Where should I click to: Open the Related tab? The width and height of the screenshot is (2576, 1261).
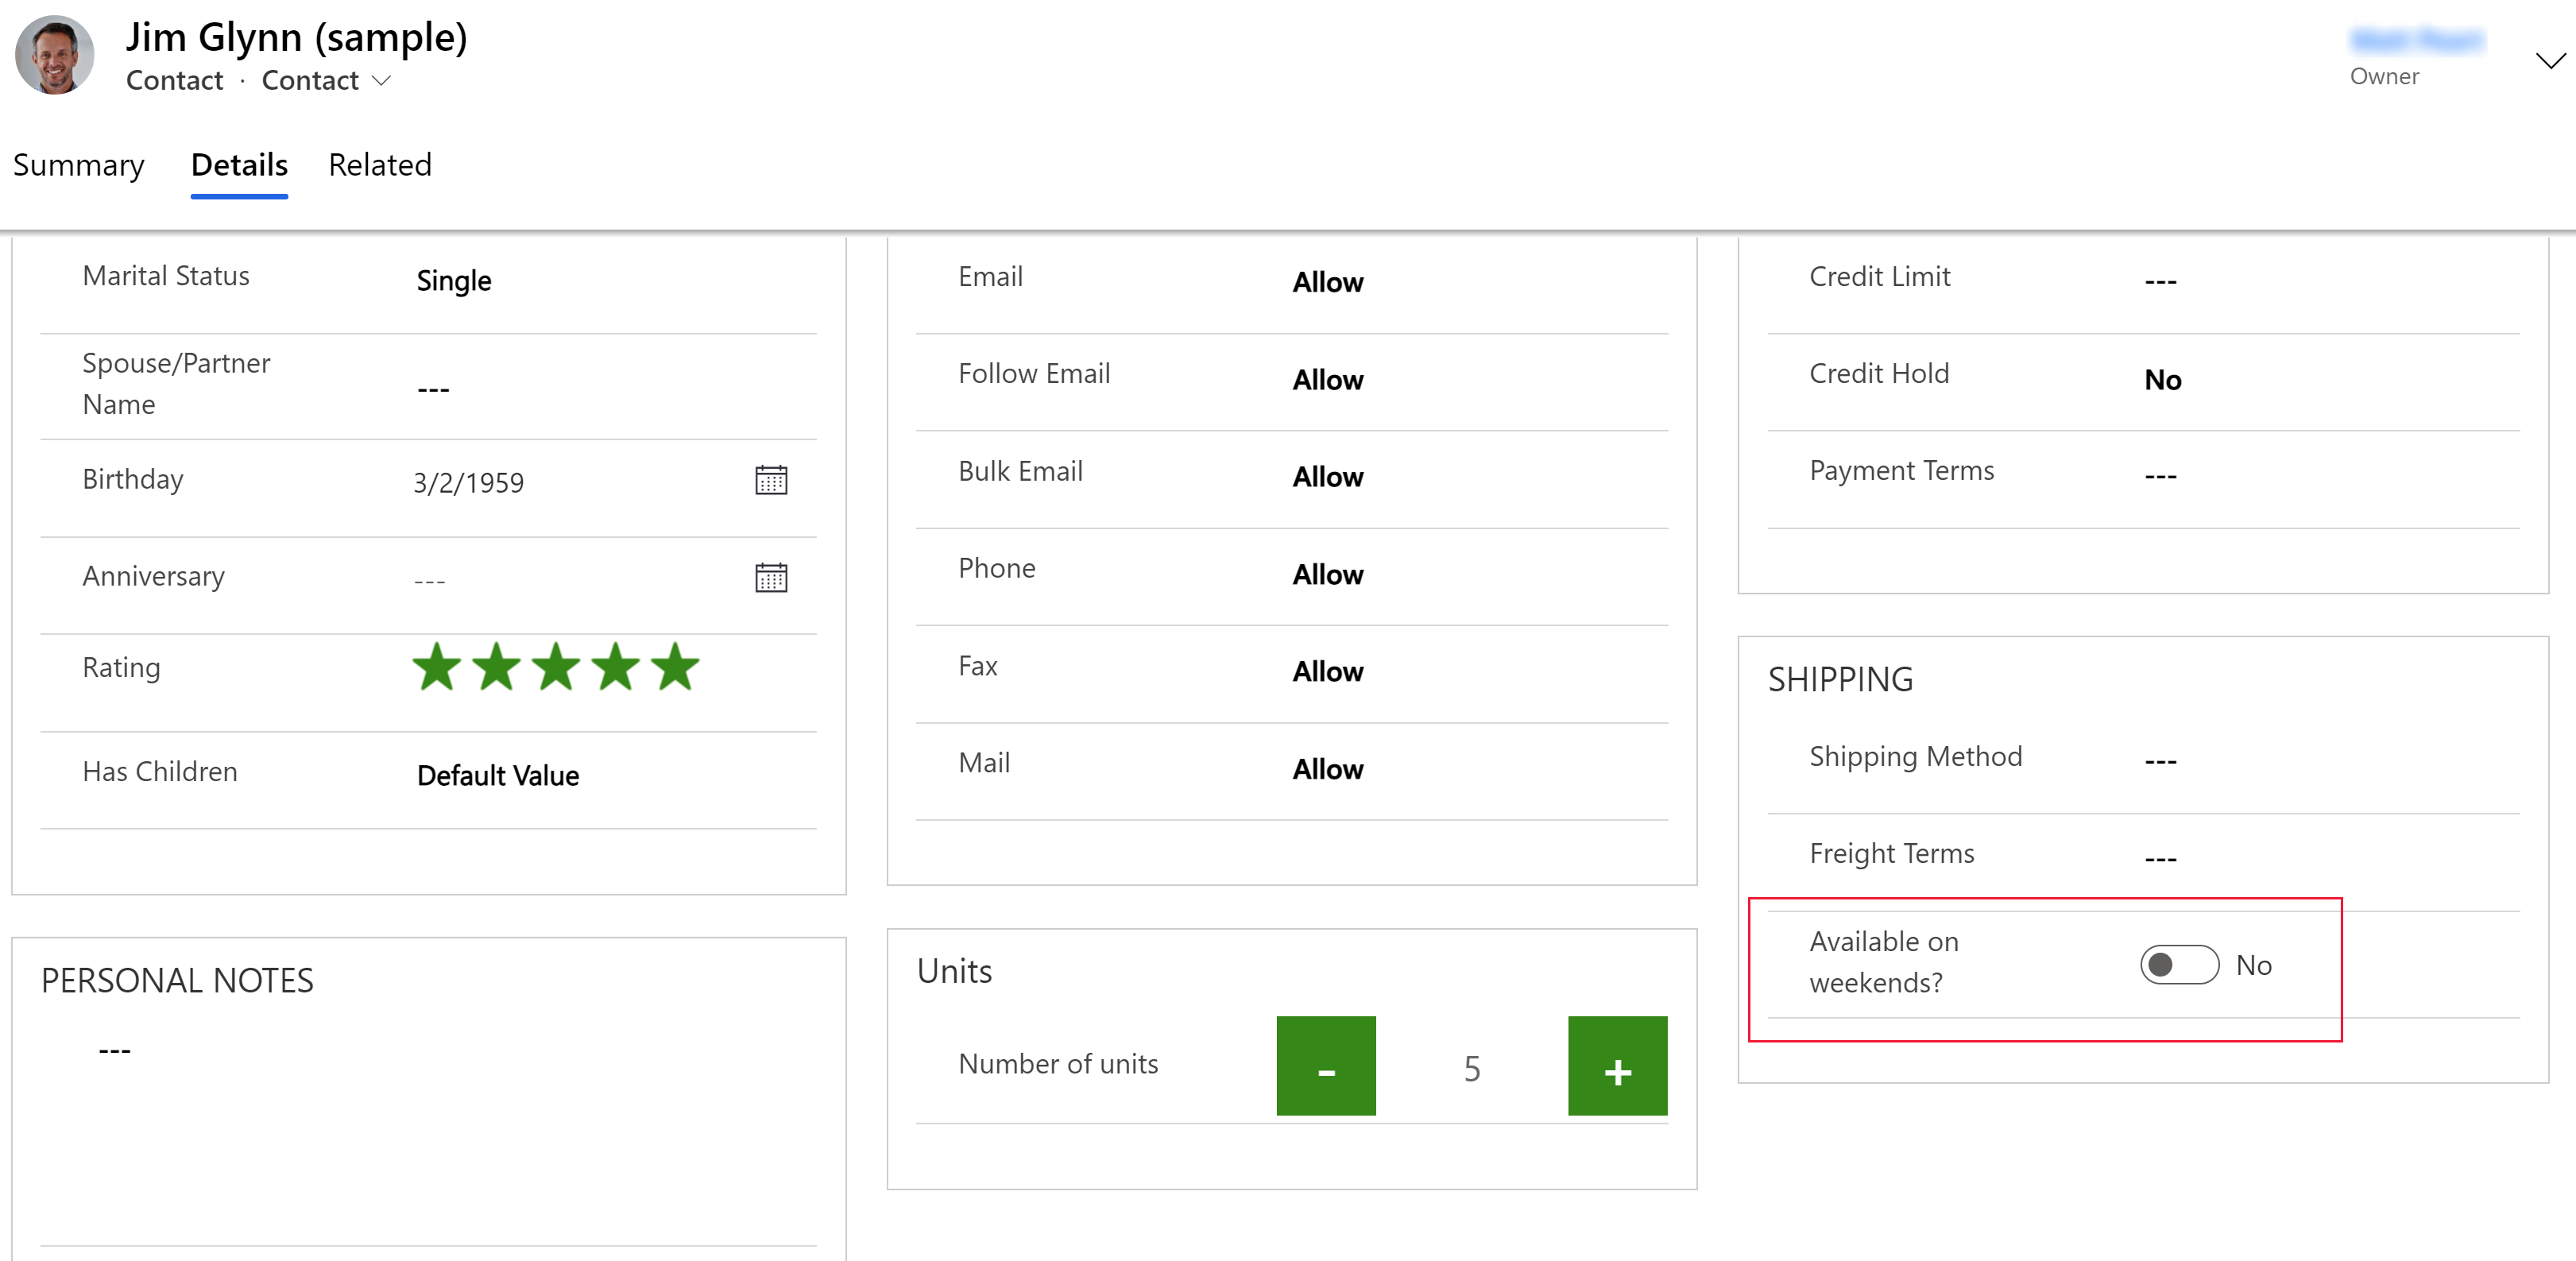pyautogui.click(x=378, y=164)
